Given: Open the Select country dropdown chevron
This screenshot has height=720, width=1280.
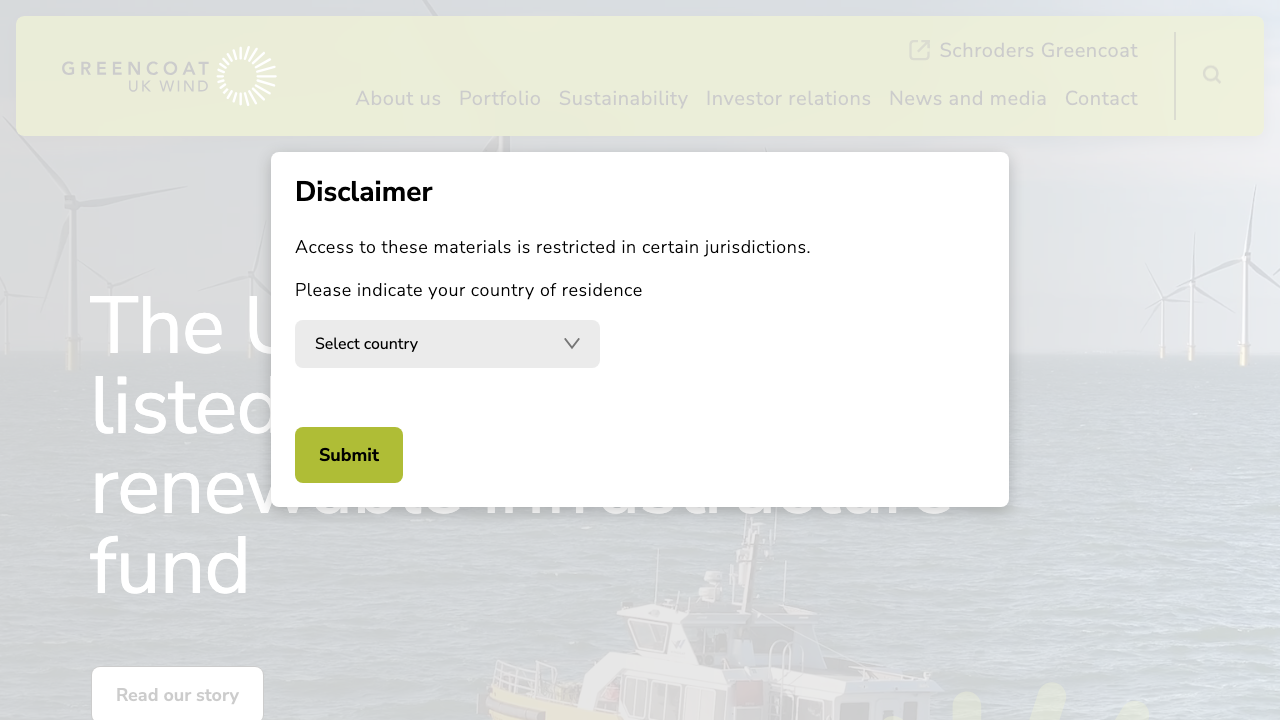Looking at the screenshot, I should coord(571,343).
